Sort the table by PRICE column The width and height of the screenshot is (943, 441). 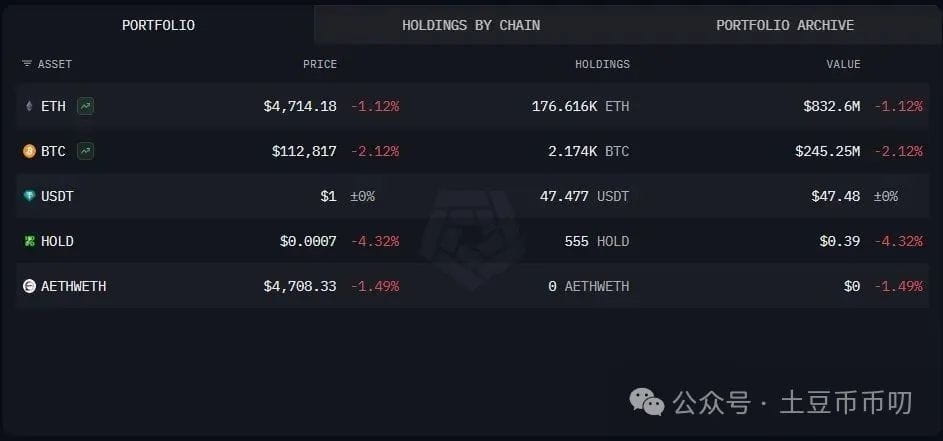320,64
